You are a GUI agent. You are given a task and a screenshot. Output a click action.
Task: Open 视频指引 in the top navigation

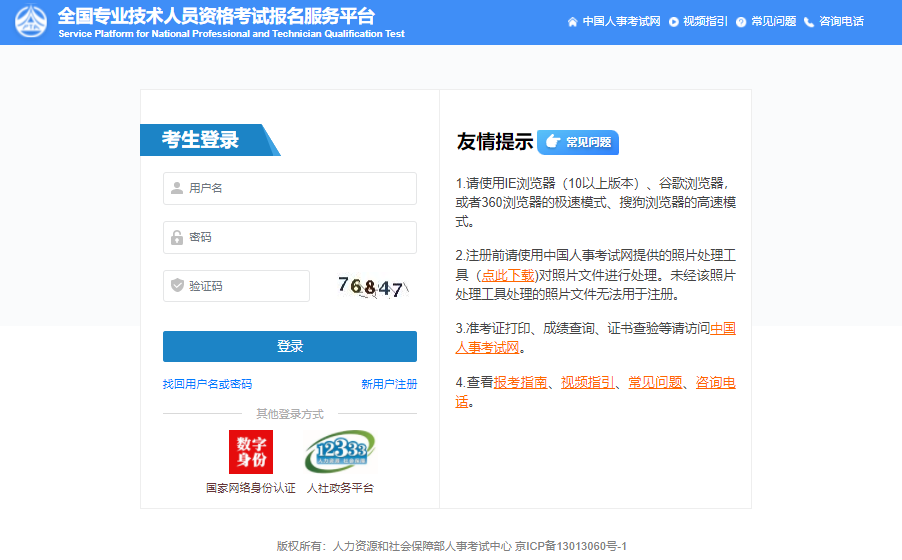click(x=705, y=22)
